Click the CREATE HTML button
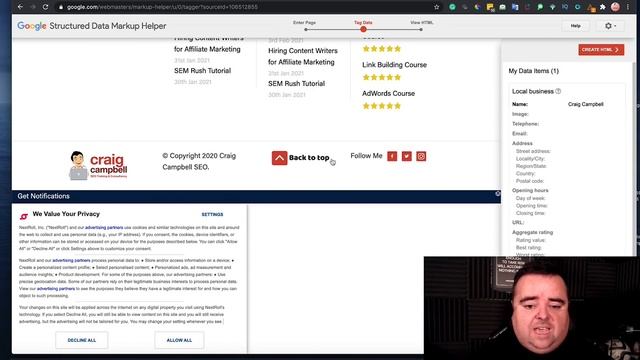 tap(601, 49)
